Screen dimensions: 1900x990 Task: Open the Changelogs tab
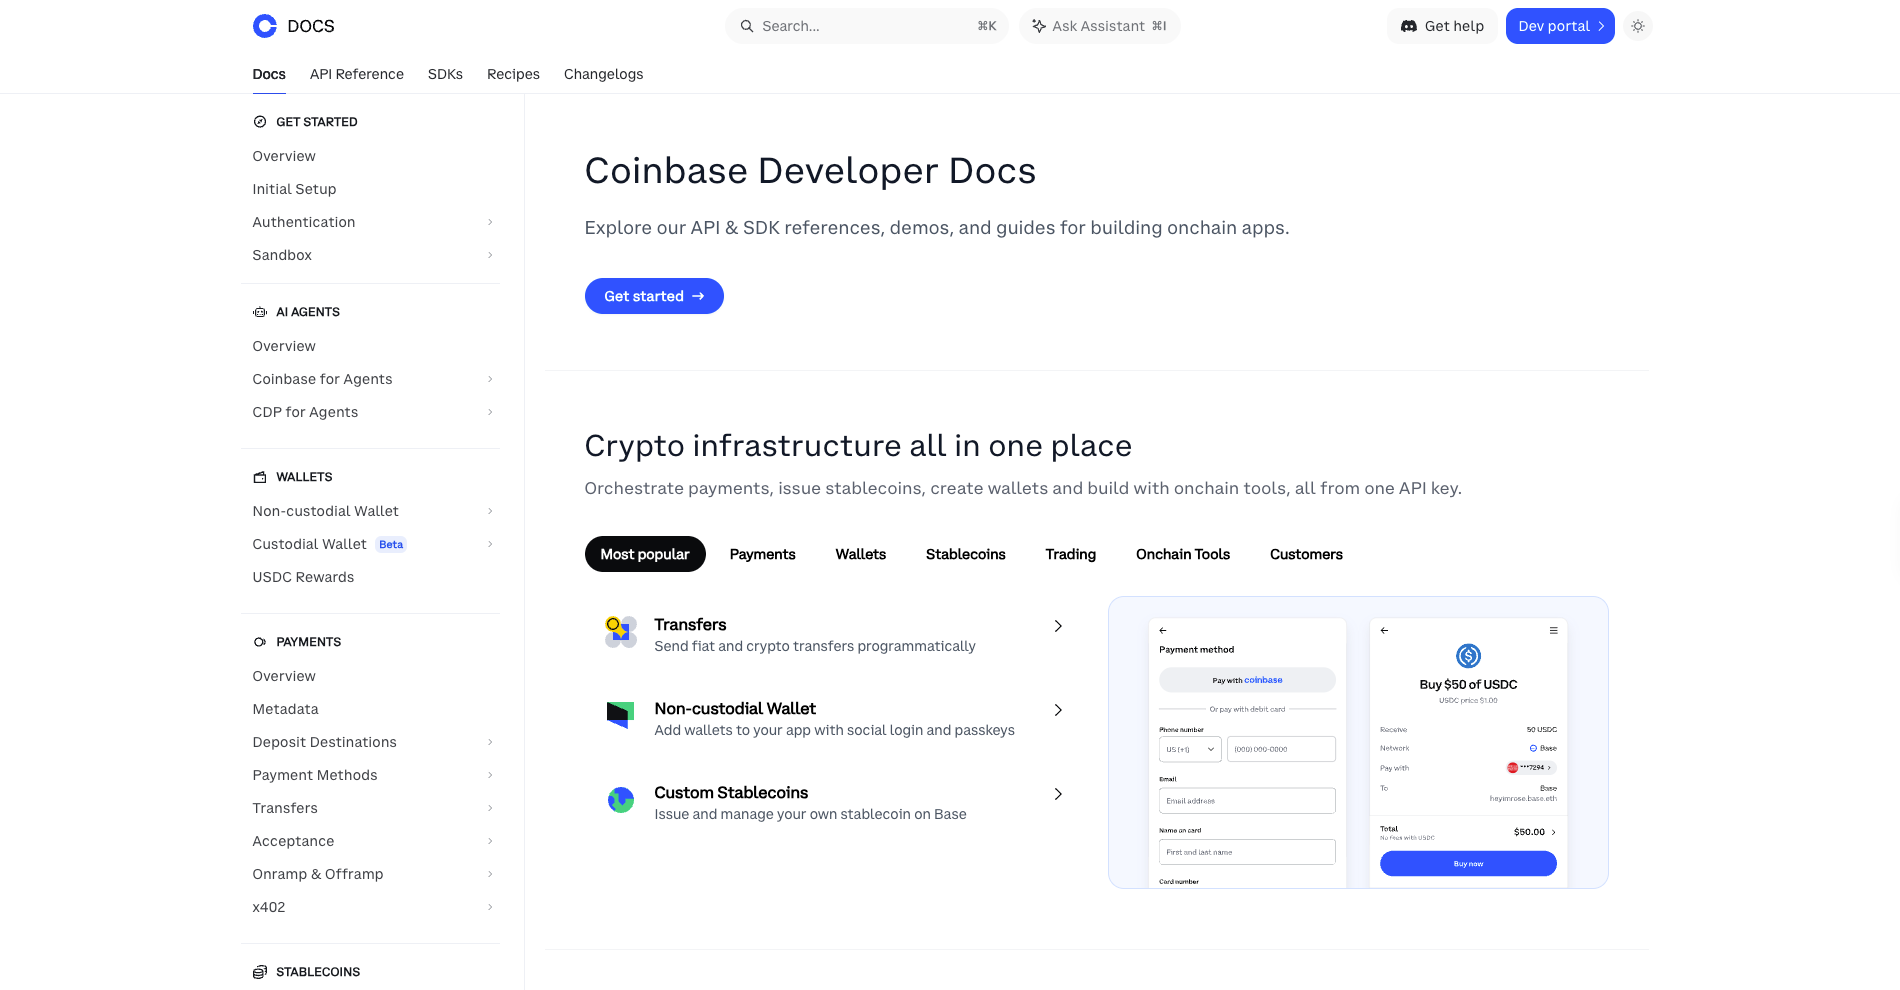coord(603,74)
